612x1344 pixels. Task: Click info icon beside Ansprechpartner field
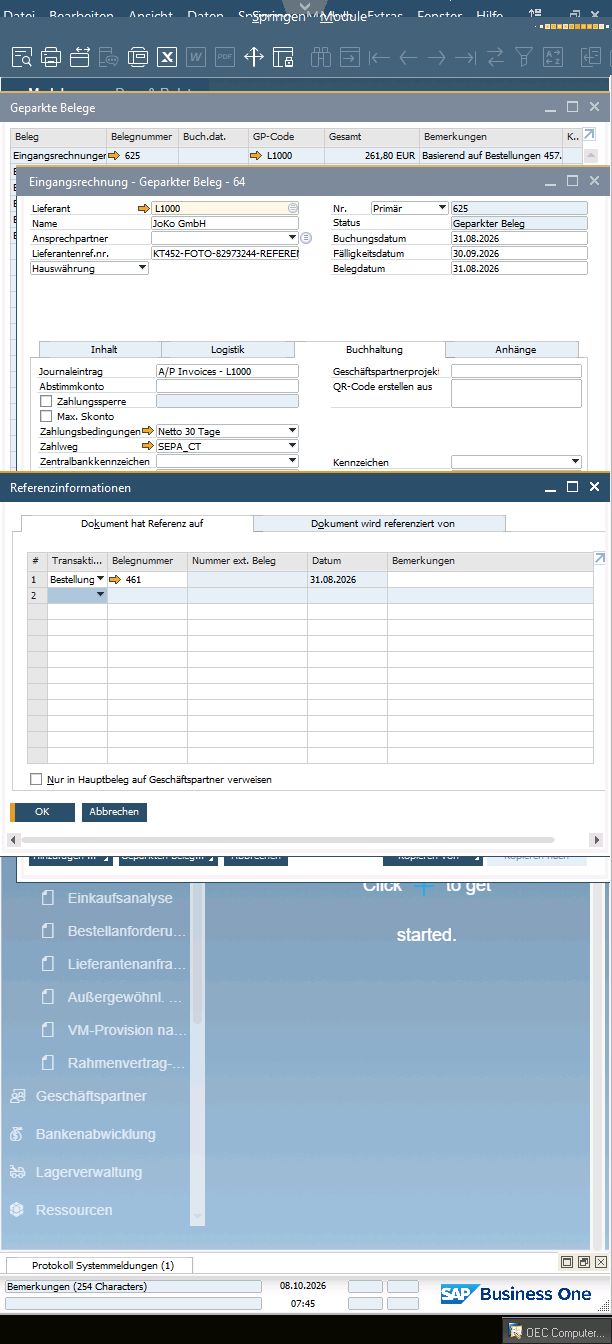pos(306,238)
